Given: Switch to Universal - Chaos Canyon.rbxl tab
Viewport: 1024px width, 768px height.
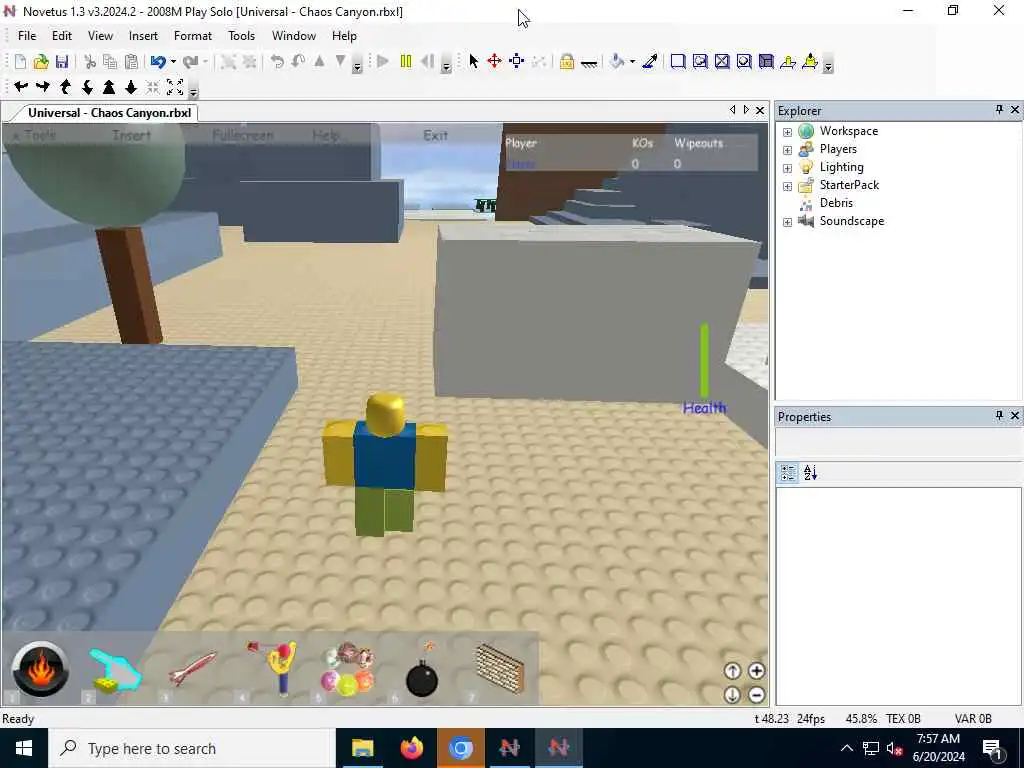Looking at the screenshot, I should (109, 113).
